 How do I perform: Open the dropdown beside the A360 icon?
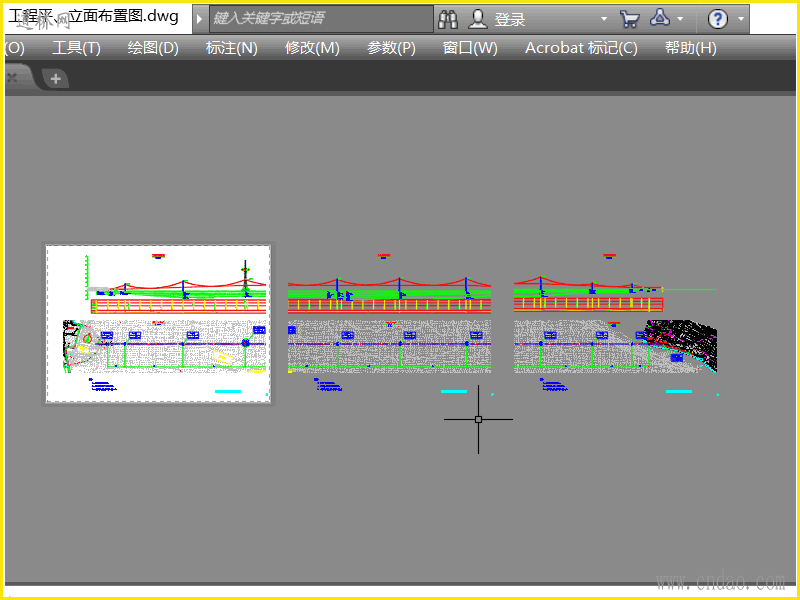click(x=680, y=19)
